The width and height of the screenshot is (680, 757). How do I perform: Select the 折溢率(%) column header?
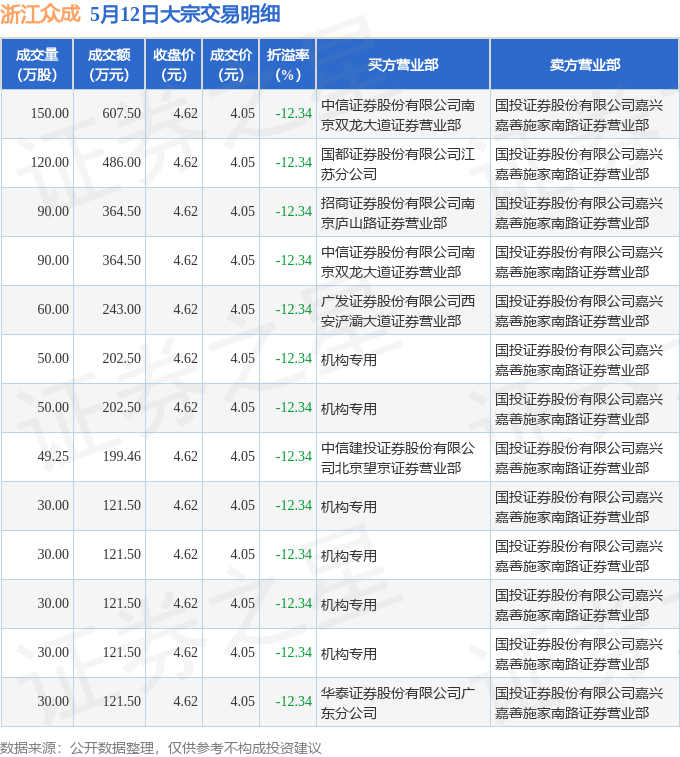[288, 65]
